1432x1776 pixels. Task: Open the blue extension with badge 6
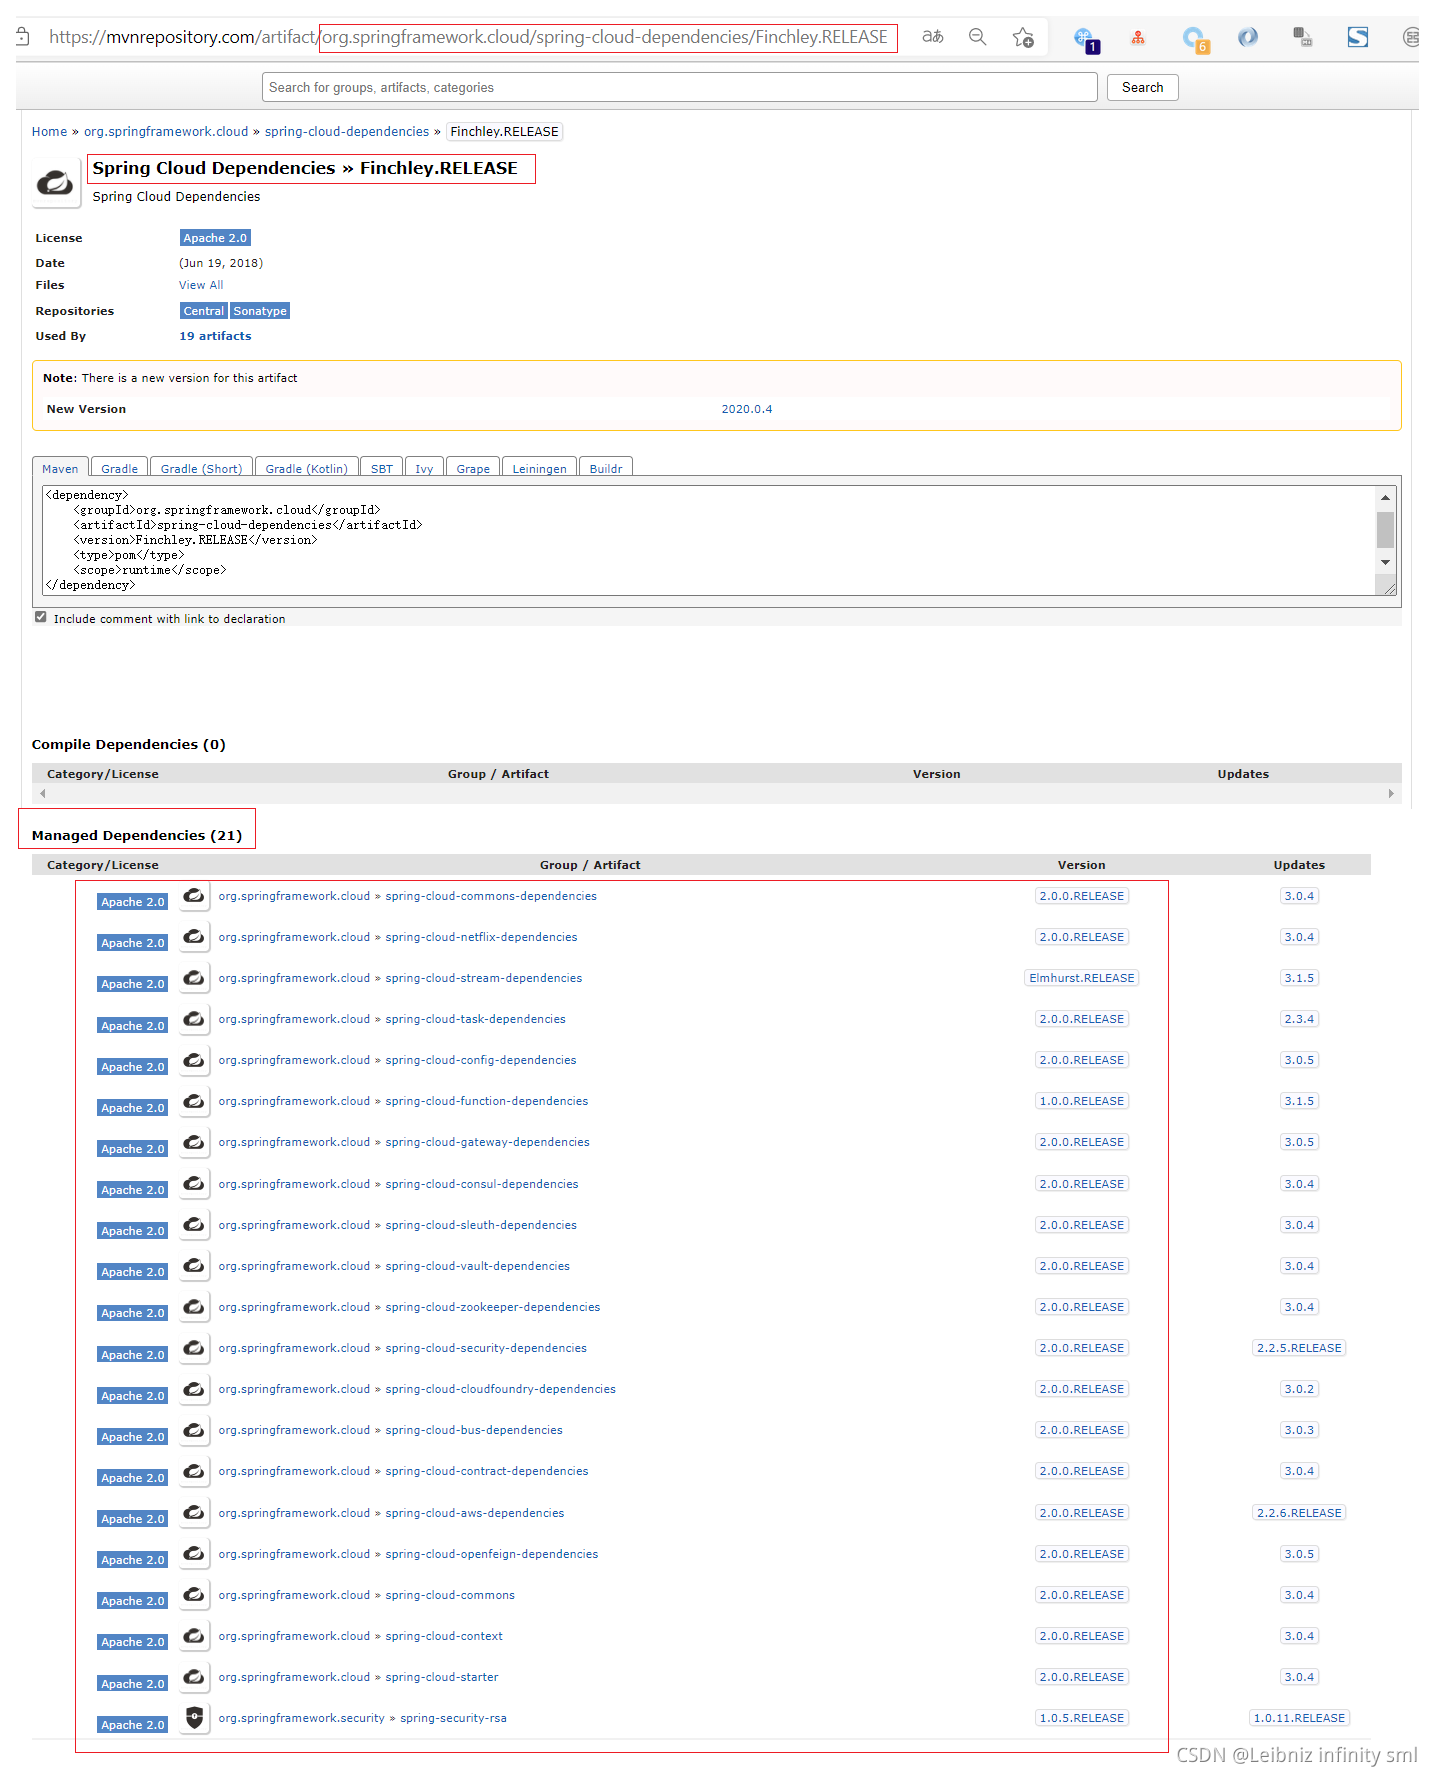(x=1195, y=39)
